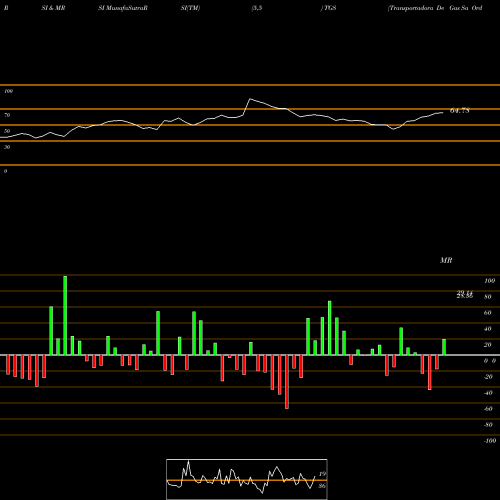Click the MR axis label -20

(x=488, y=377)
